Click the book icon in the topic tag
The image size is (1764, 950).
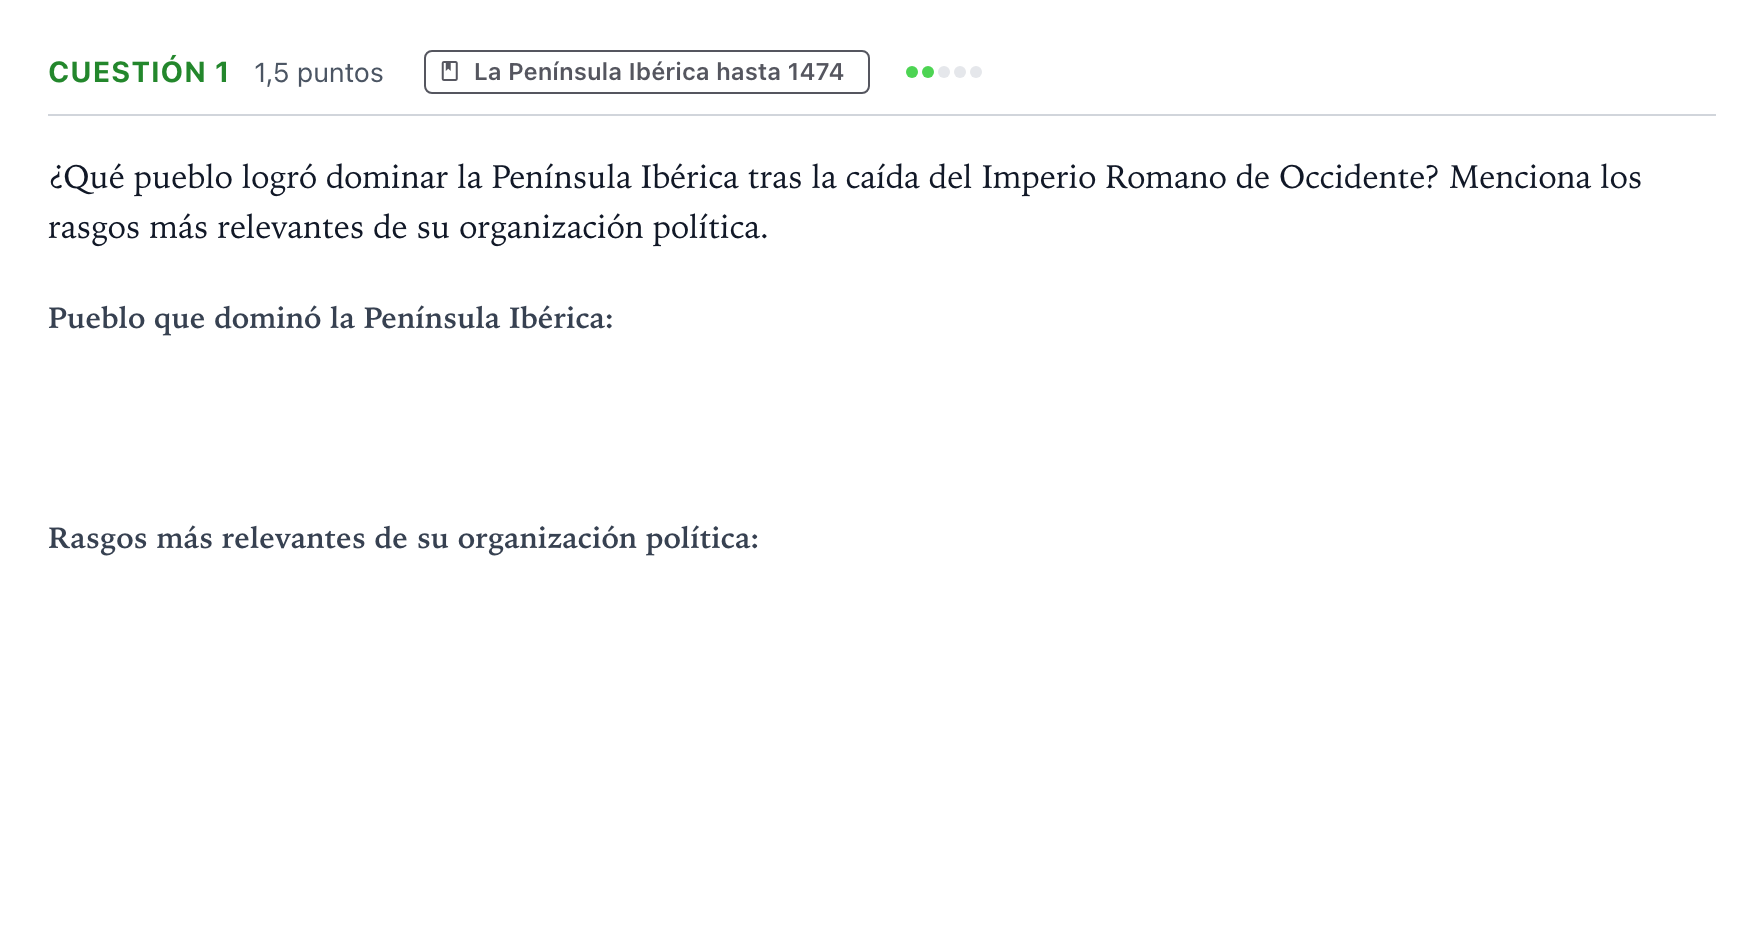[450, 71]
